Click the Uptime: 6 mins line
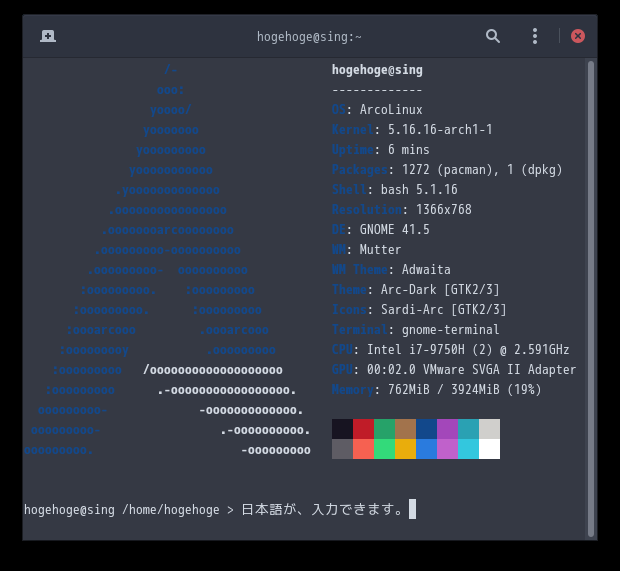This screenshot has height=571, width=620. click(x=380, y=149)
